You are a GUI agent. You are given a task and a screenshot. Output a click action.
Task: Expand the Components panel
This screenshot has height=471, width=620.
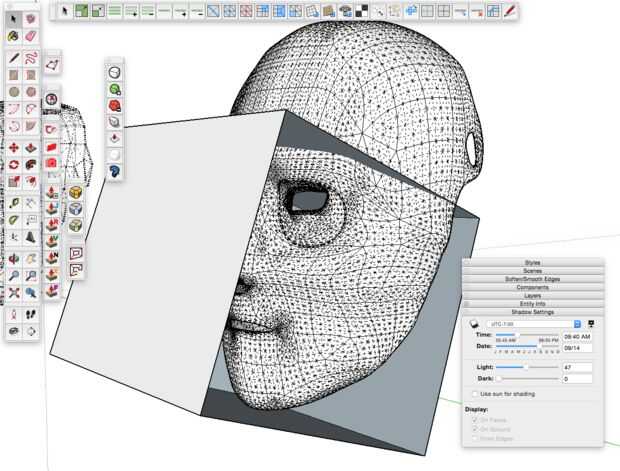pos(533,288)
